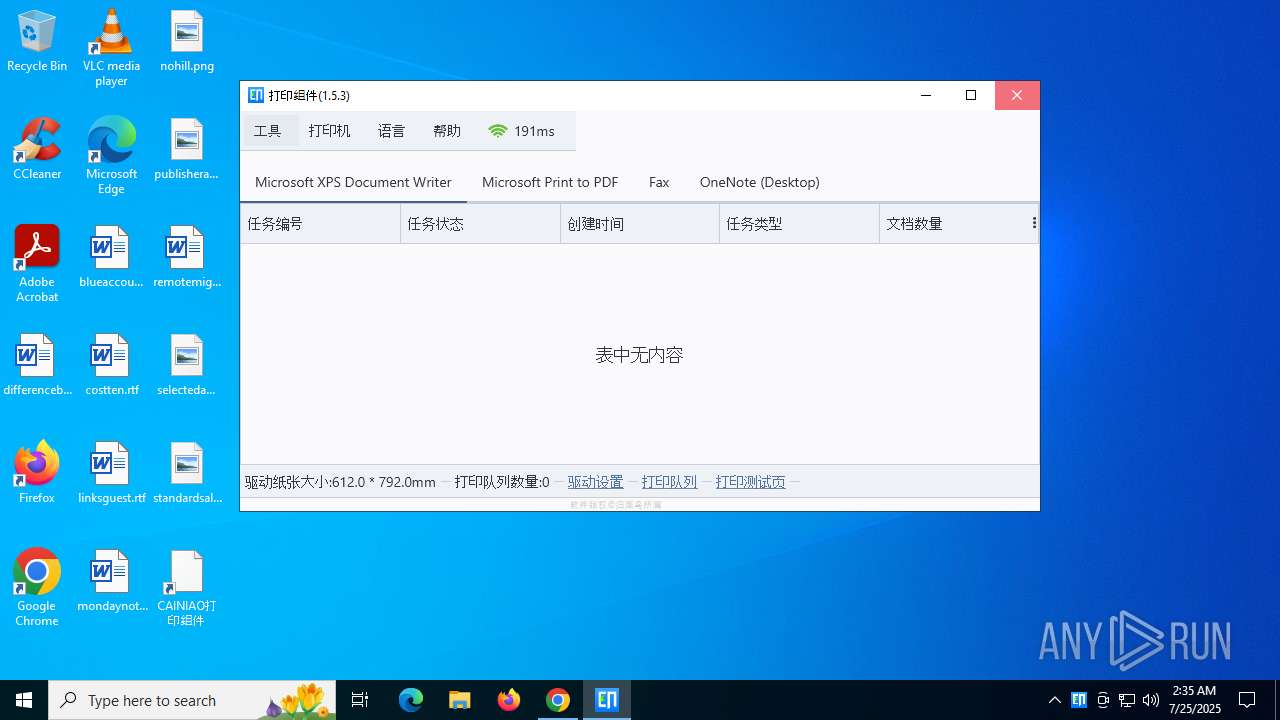
Task: Select the Firefox desktop shortcut
Action: tap(37, 473)
